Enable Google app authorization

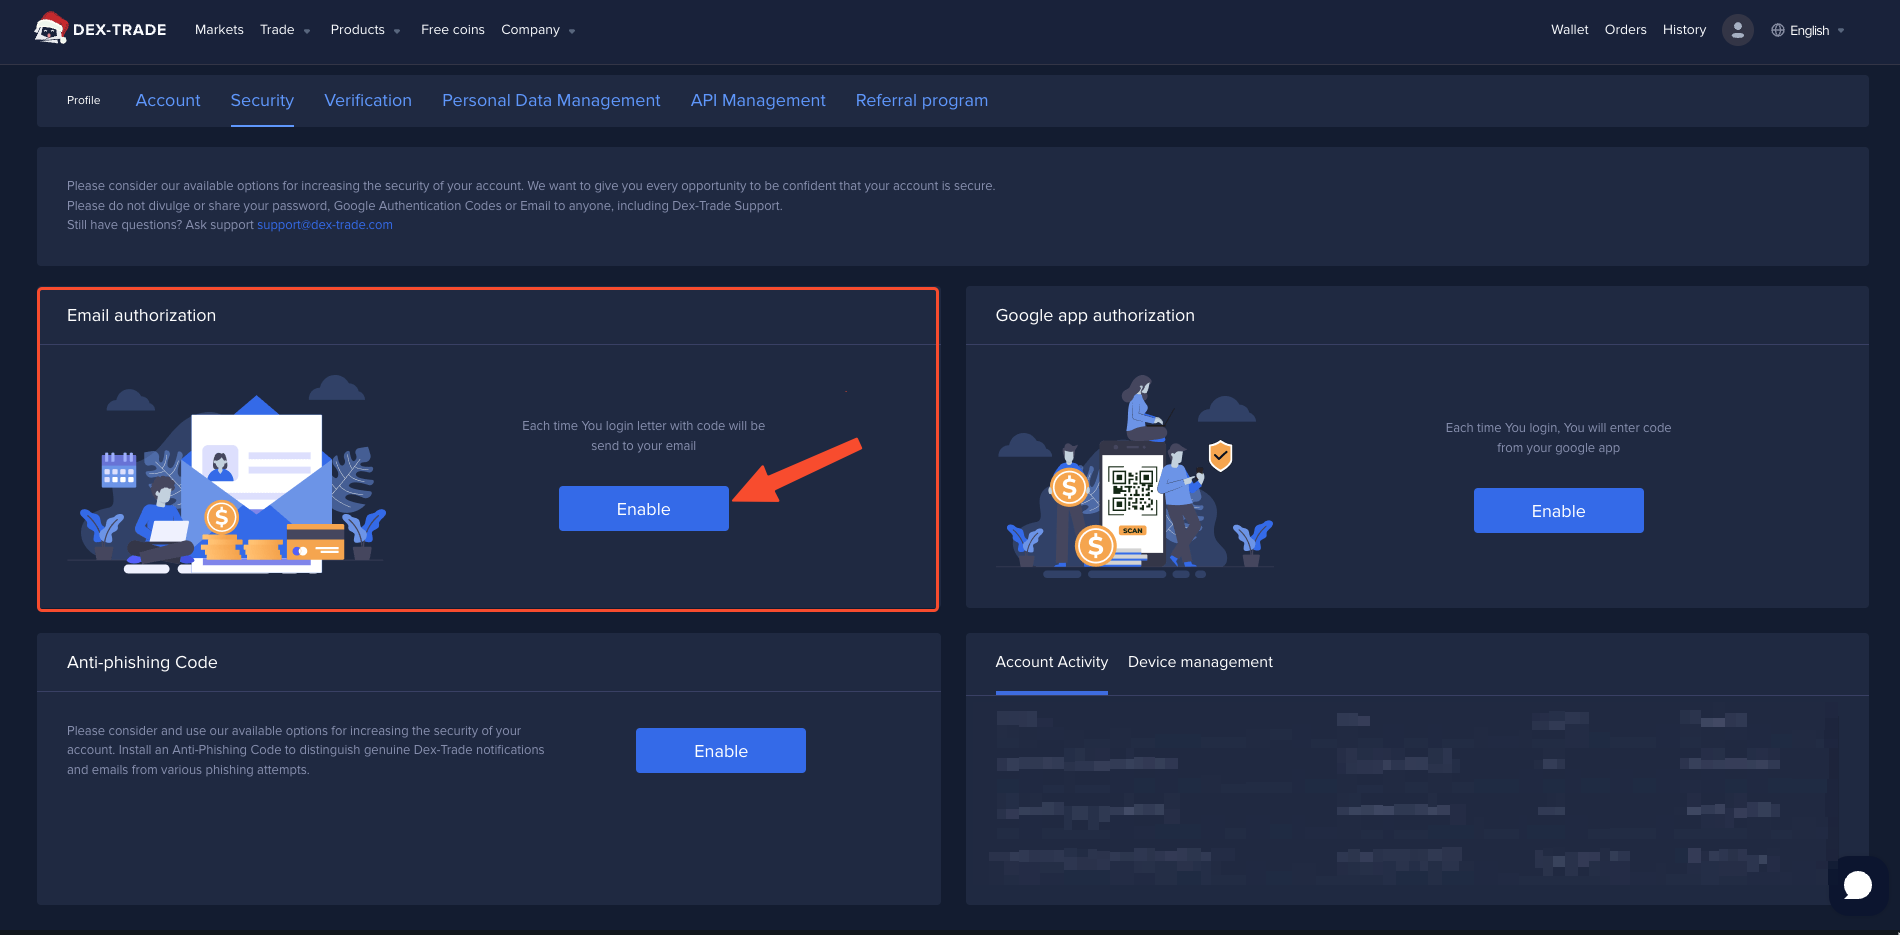tap(1559, 511)
